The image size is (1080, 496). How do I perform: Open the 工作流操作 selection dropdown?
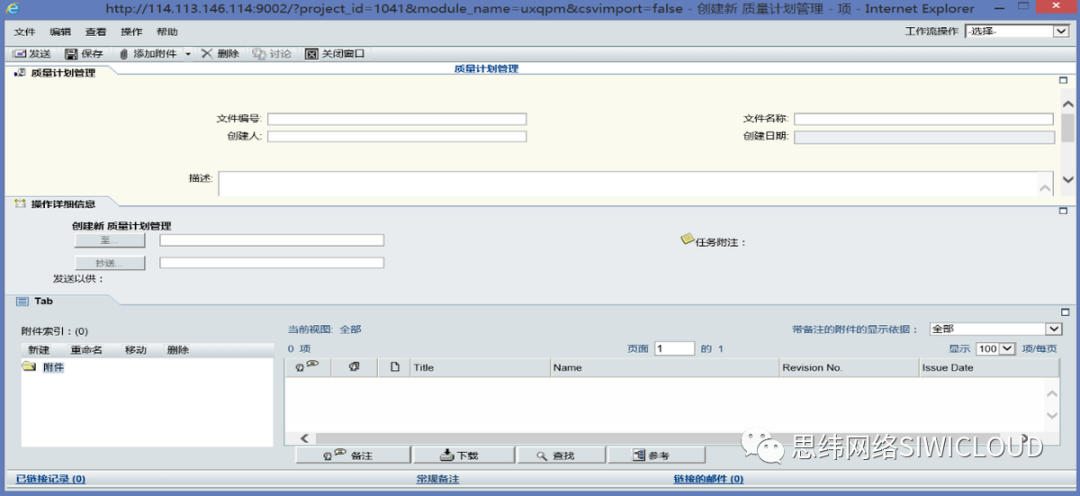click(x=1017, y=32)
